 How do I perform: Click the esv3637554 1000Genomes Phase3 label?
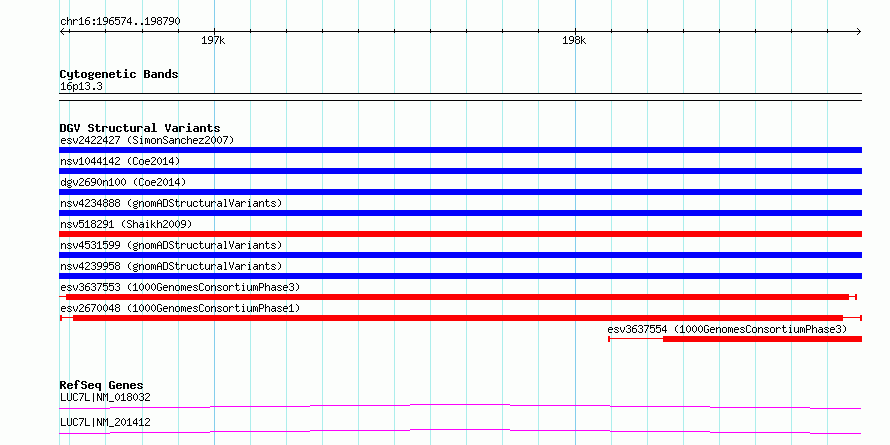pyautogui.click(x=727, y=329)
